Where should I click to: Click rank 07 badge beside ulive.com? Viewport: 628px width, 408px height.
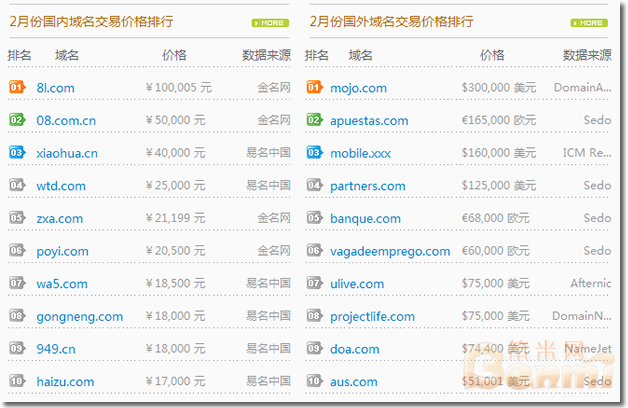[x=315, y=283]
